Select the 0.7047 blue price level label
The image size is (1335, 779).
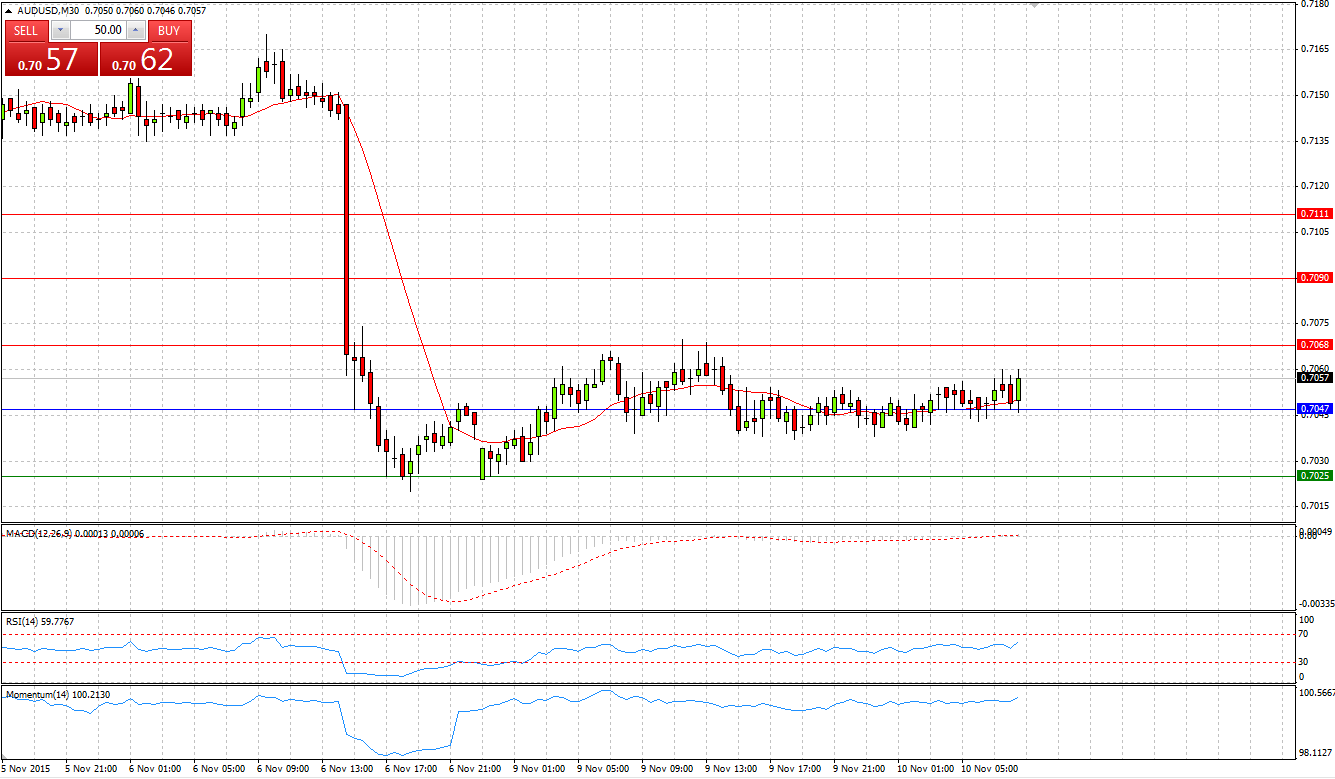tap(1314, 409)
